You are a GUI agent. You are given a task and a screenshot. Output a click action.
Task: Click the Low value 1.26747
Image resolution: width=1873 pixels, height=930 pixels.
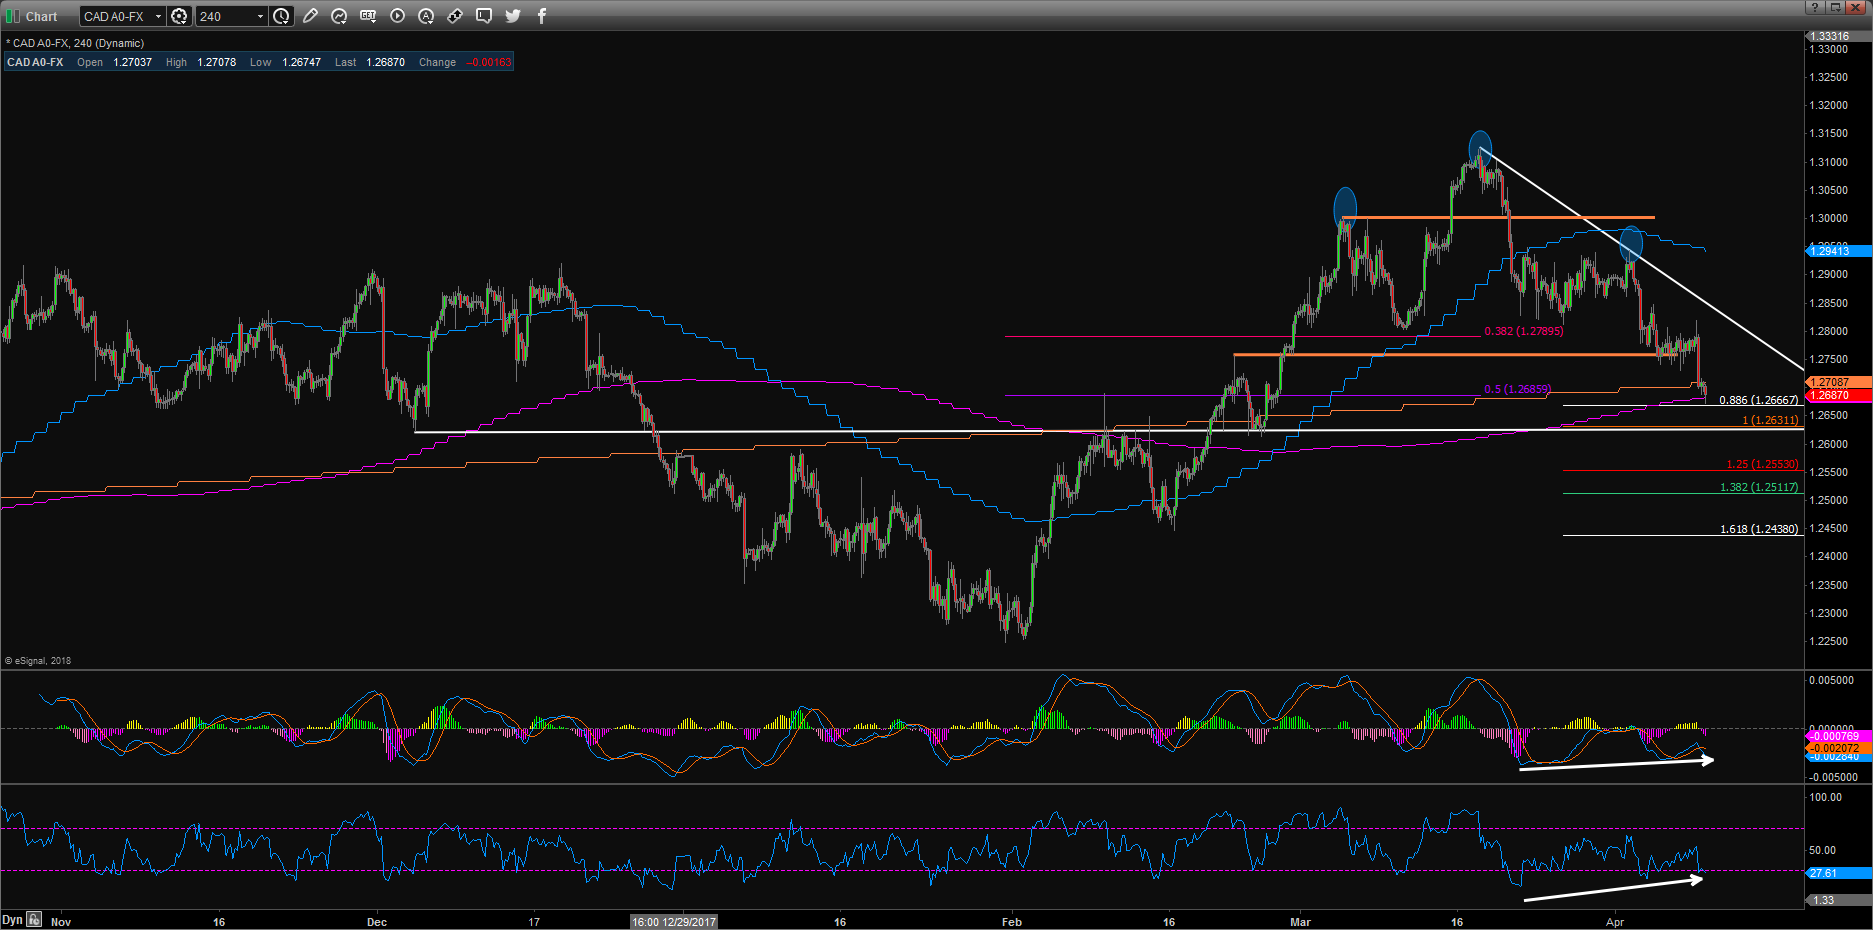tap(302, 62)
